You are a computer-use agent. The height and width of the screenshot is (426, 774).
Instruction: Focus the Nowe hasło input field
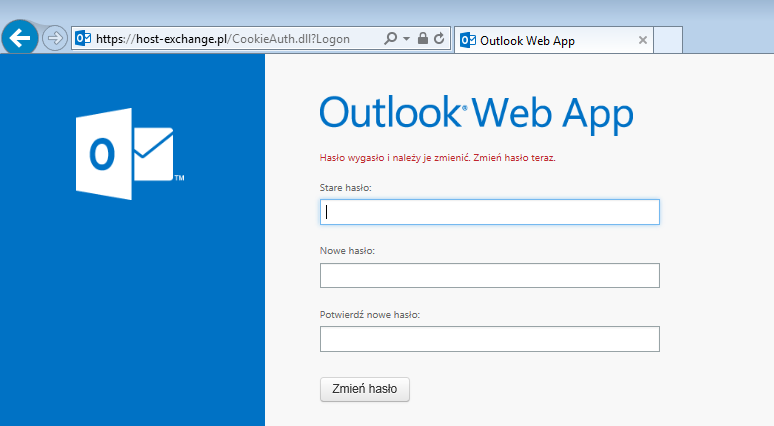pos(490,275)
